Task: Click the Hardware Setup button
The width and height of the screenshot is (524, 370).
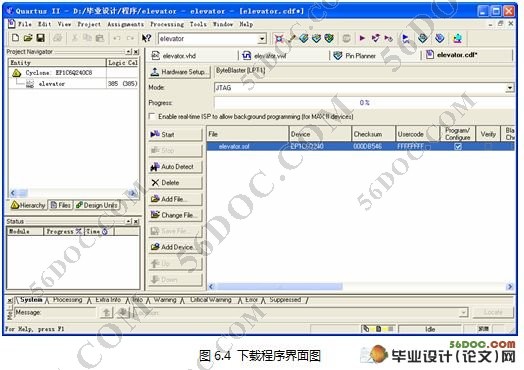Action: point(179,72)
